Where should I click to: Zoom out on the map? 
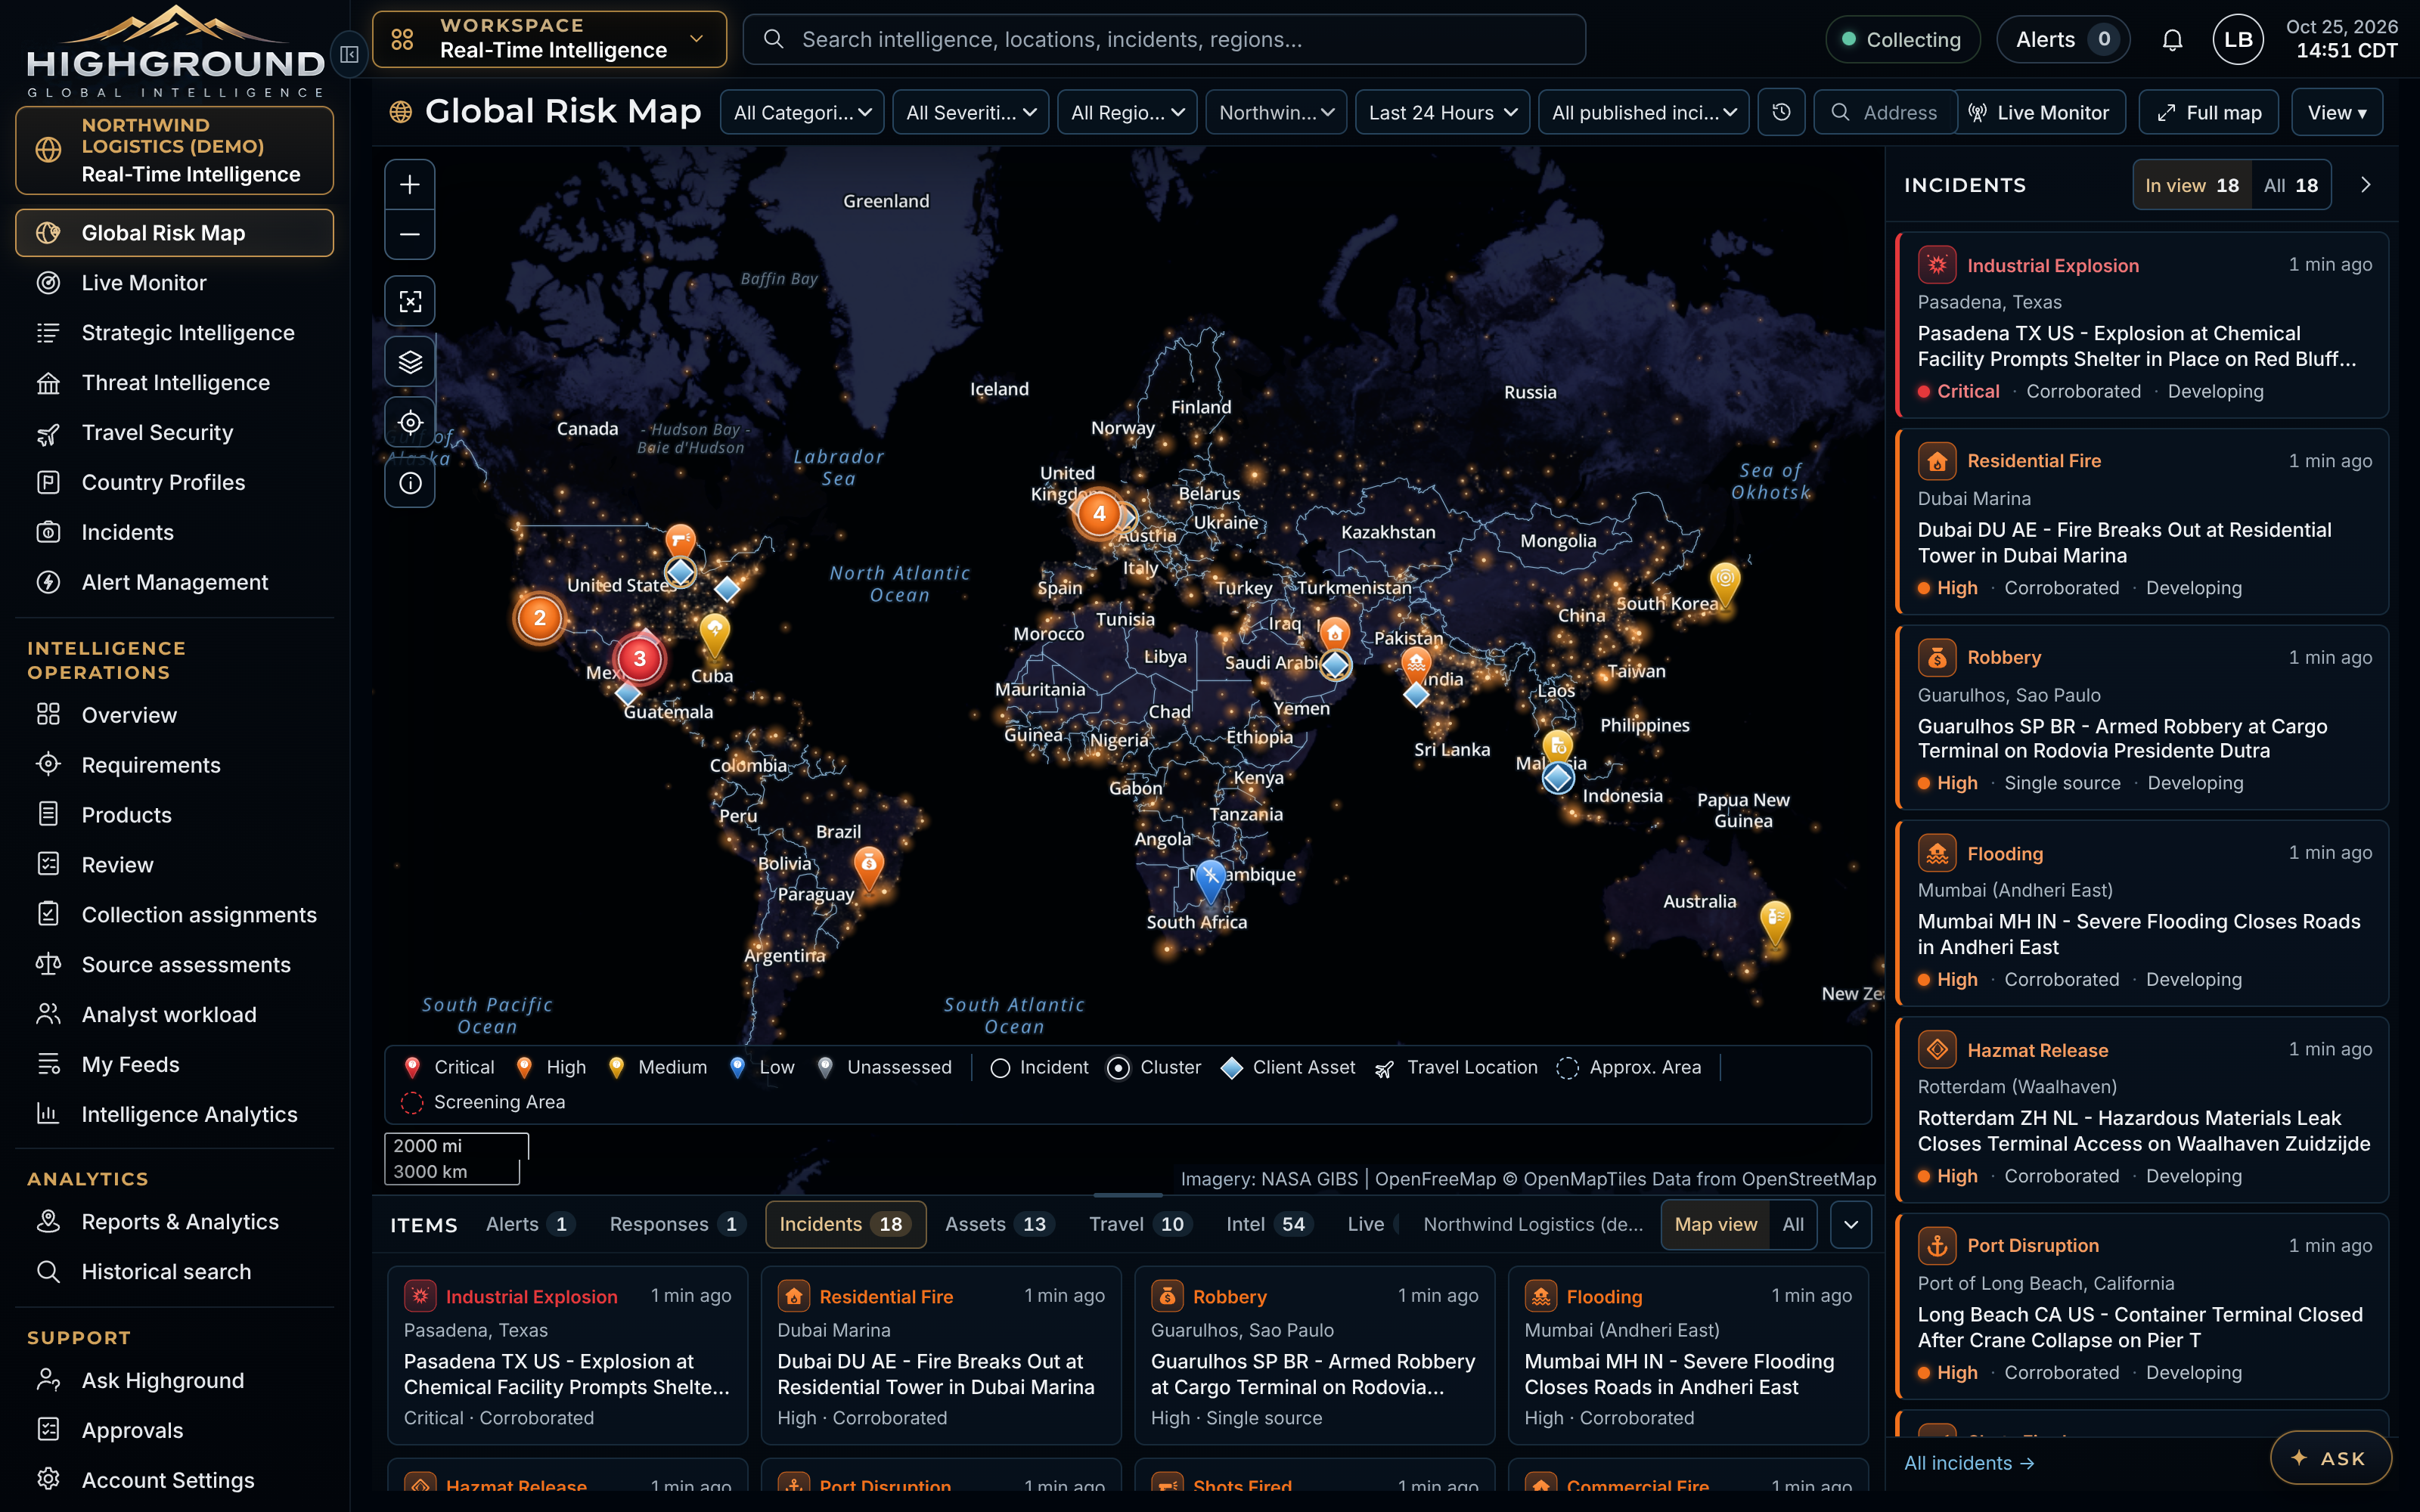click(410, 235)
